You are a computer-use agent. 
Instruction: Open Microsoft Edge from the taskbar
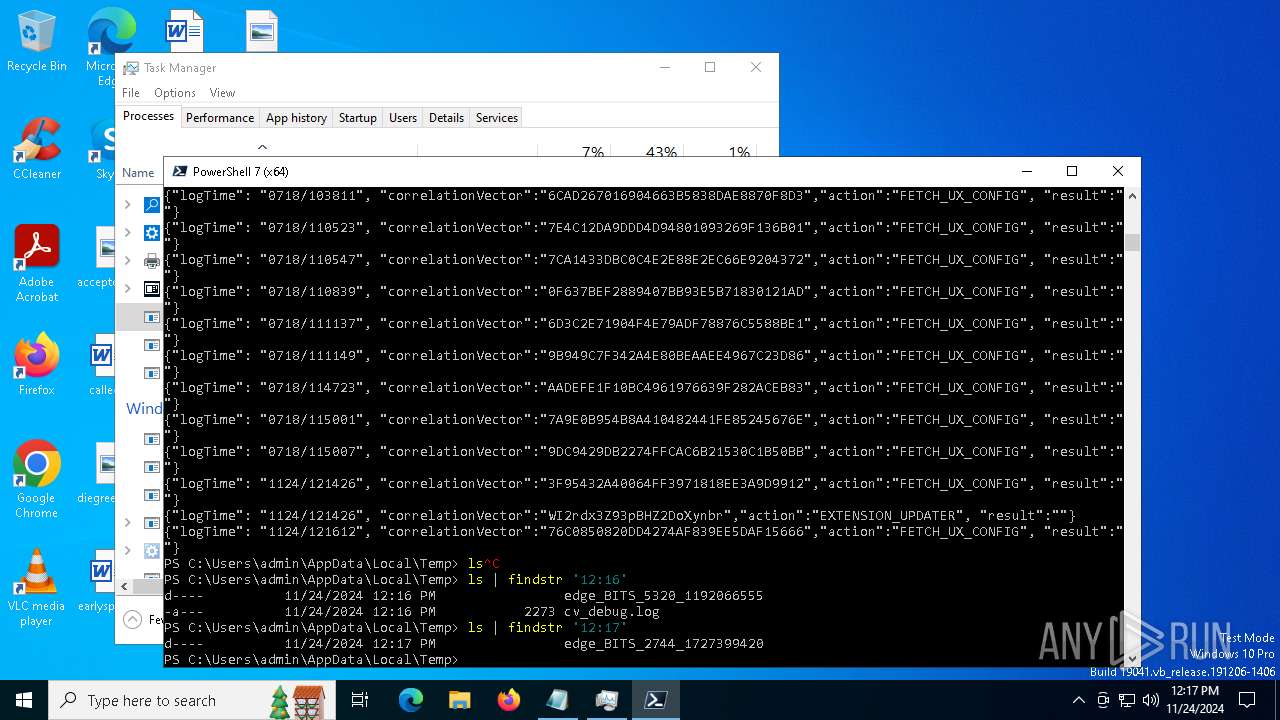click(411, 700)
